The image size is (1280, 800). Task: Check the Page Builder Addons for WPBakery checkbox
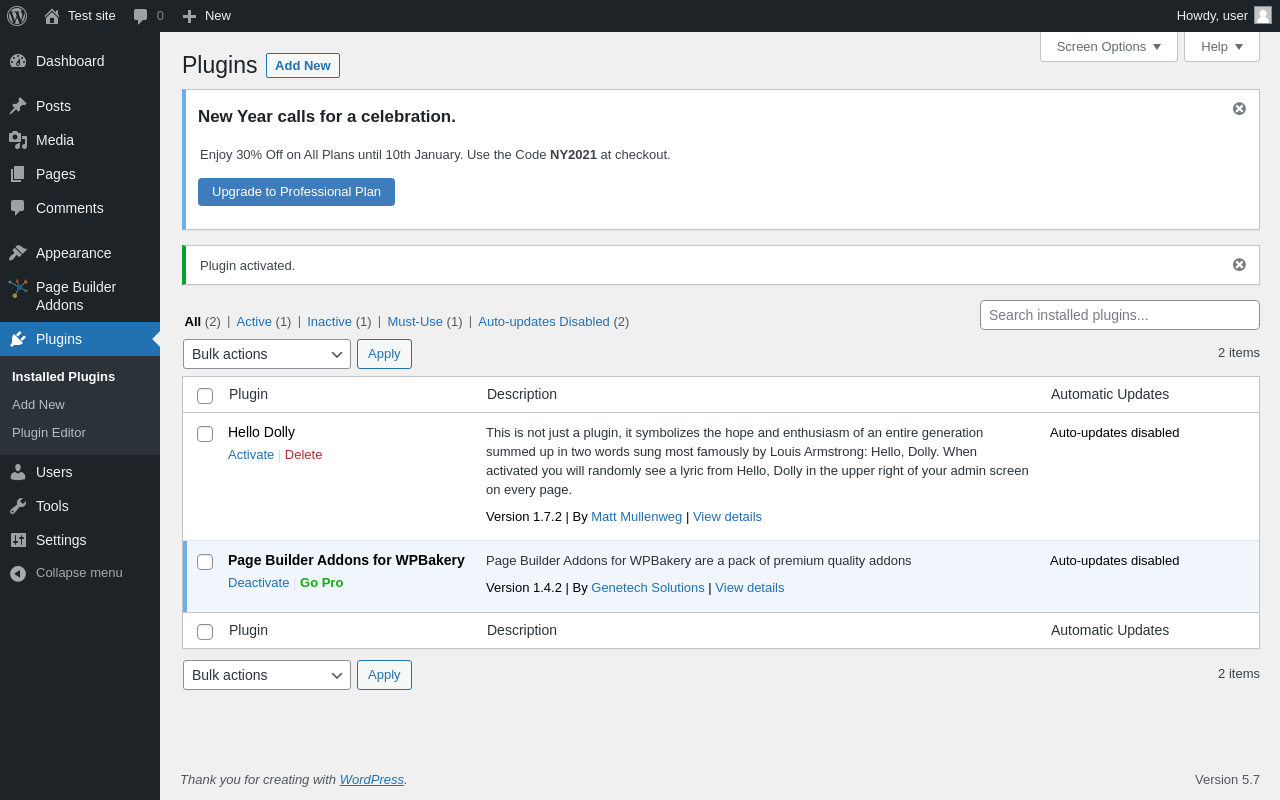205,562
